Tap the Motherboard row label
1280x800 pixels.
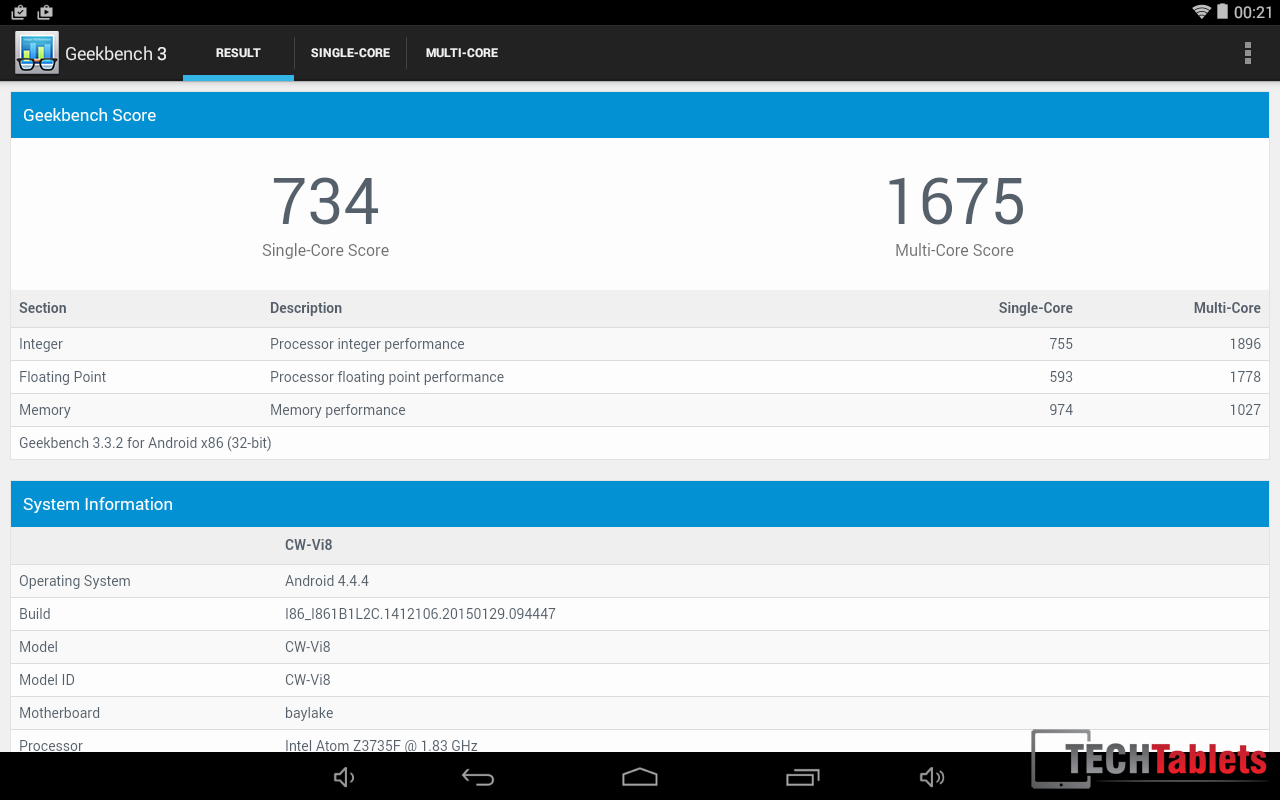(x=60, y=713)
